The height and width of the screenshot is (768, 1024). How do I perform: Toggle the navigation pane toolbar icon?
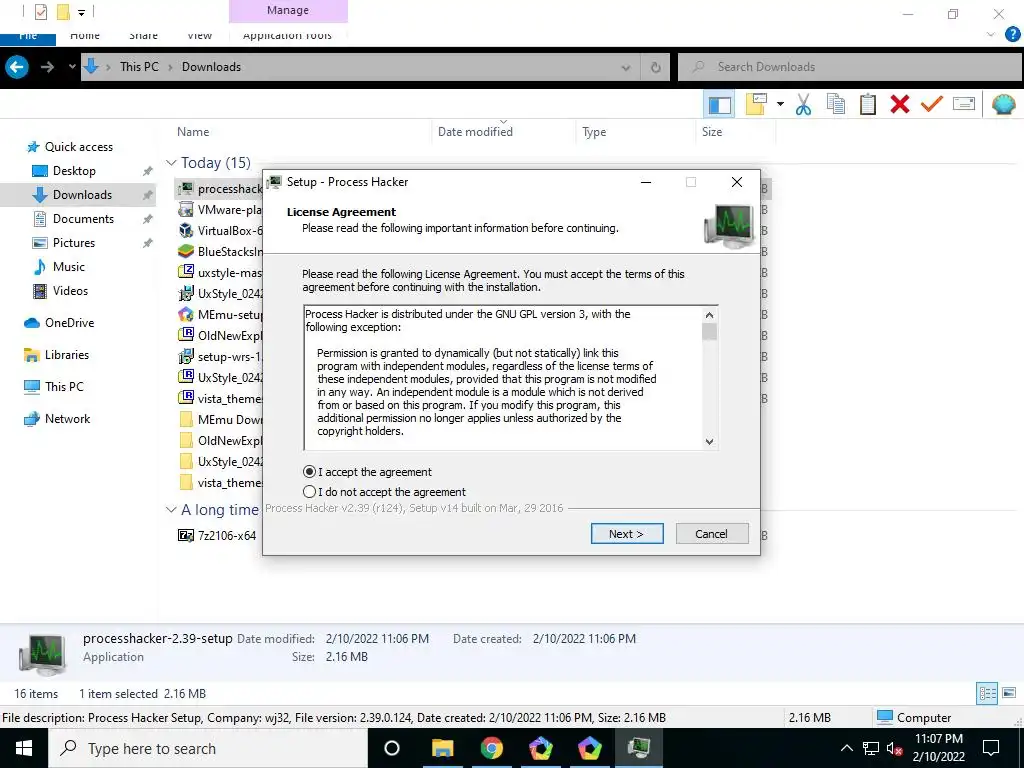click(720, 104)
